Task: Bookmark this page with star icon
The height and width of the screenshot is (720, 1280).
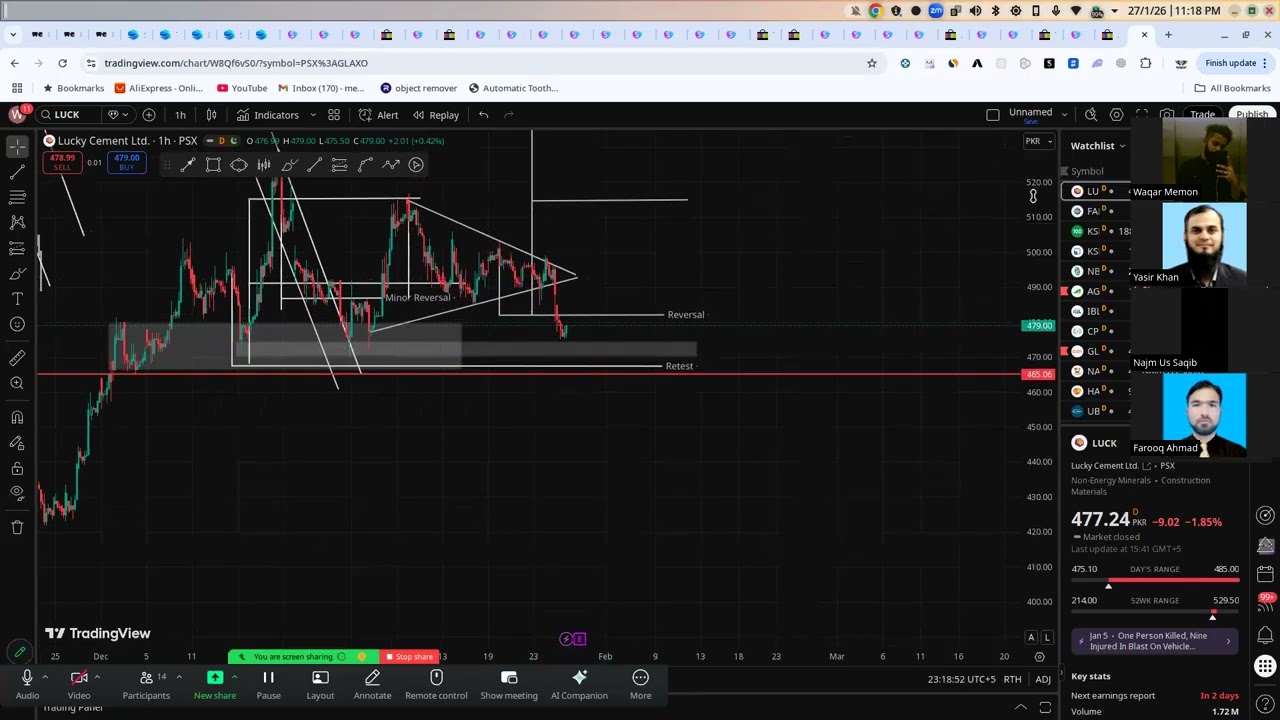Action: 872,63
